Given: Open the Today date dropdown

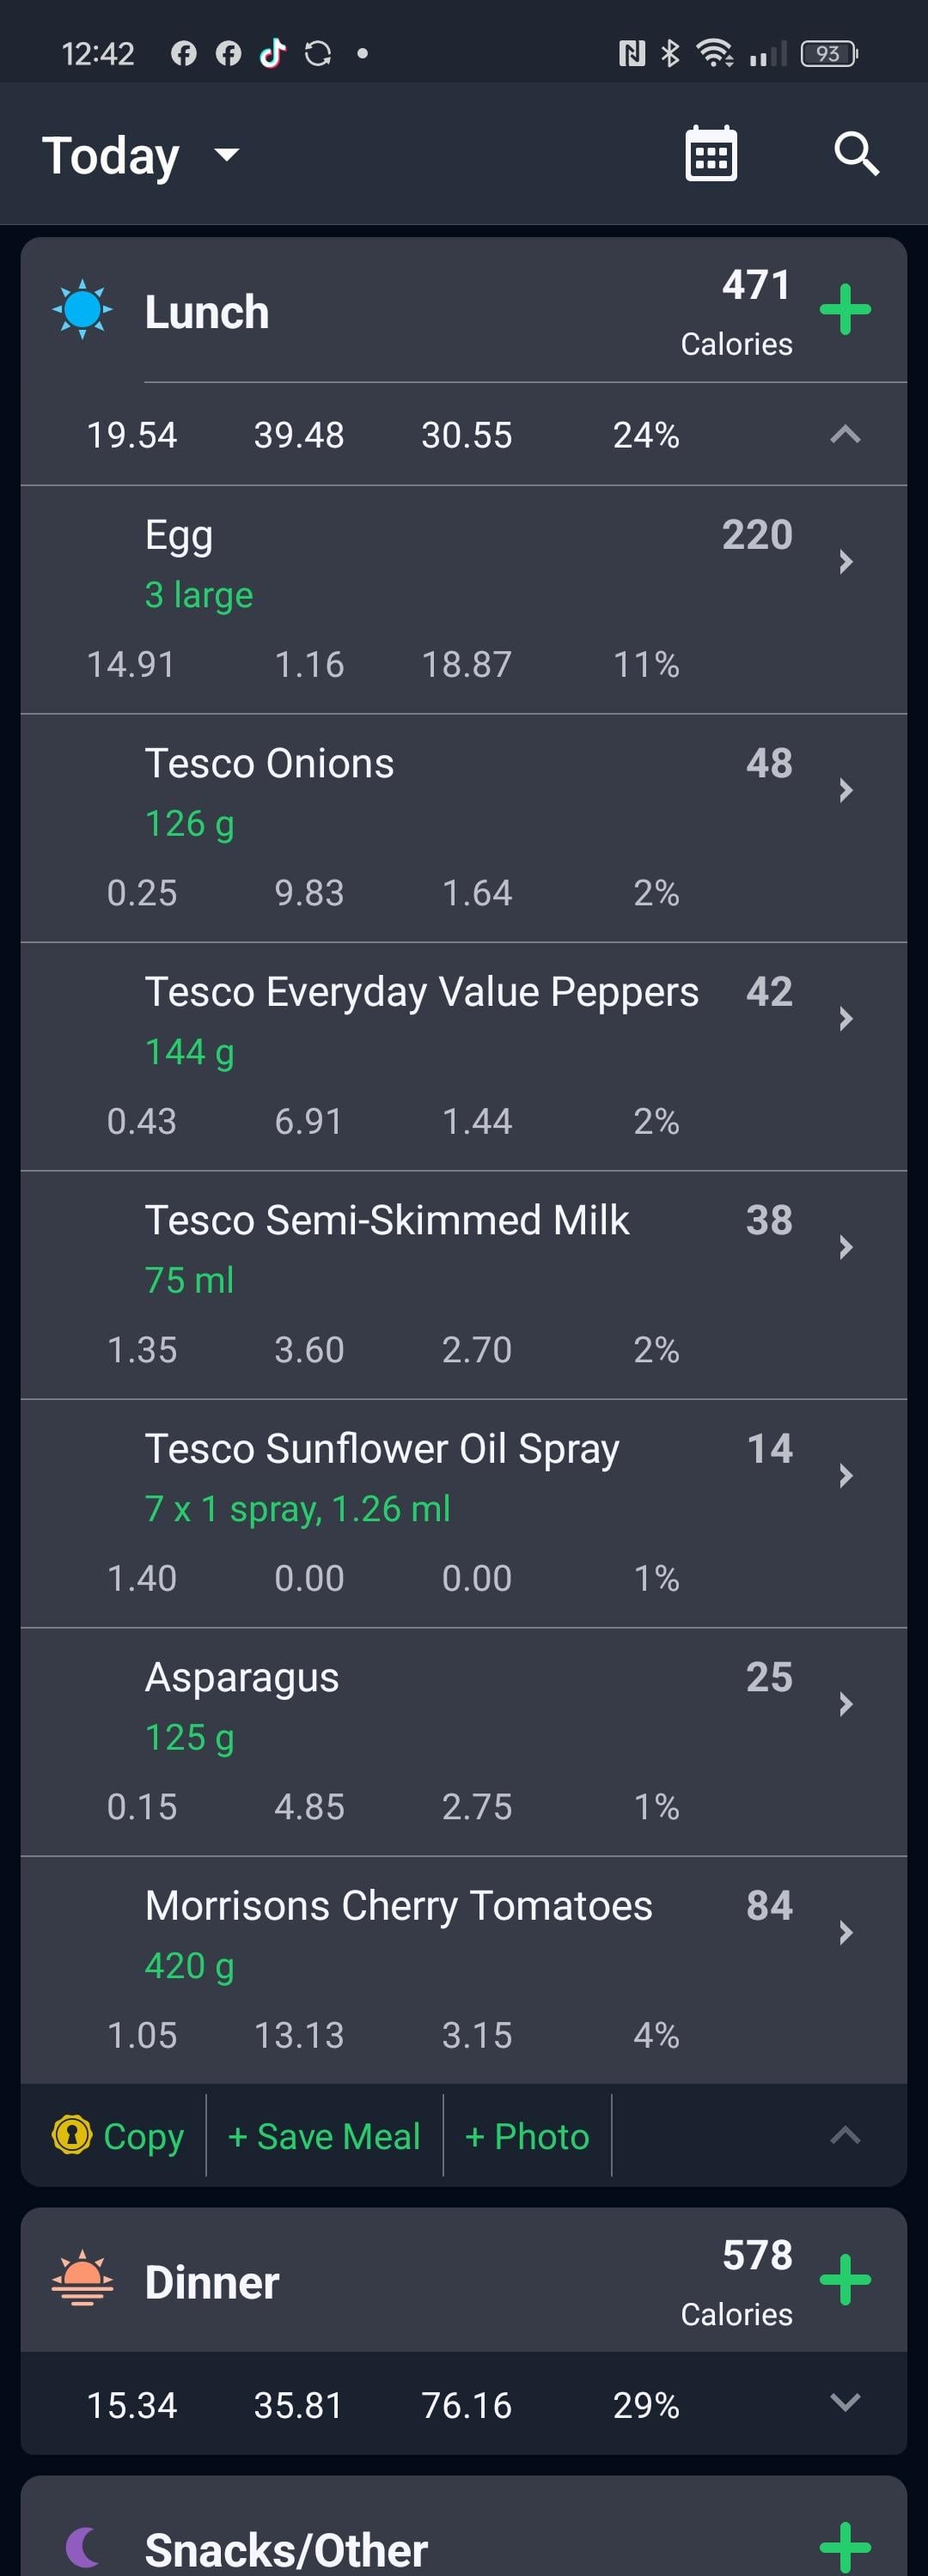Looking at the screenshot, I should [x=140, y=155].
